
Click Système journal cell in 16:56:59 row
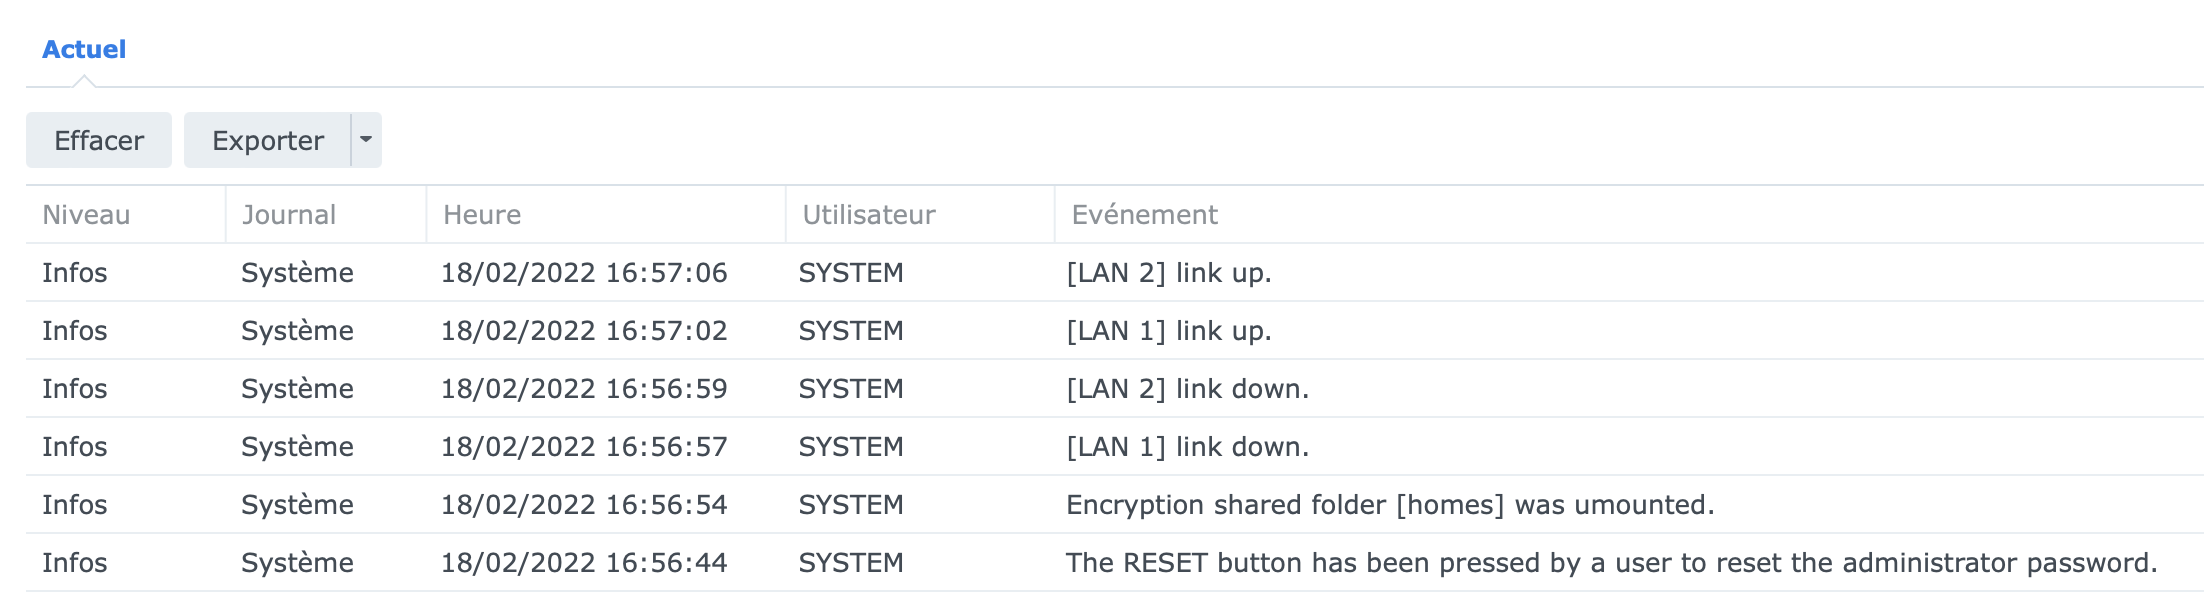(x=297, y=389)
